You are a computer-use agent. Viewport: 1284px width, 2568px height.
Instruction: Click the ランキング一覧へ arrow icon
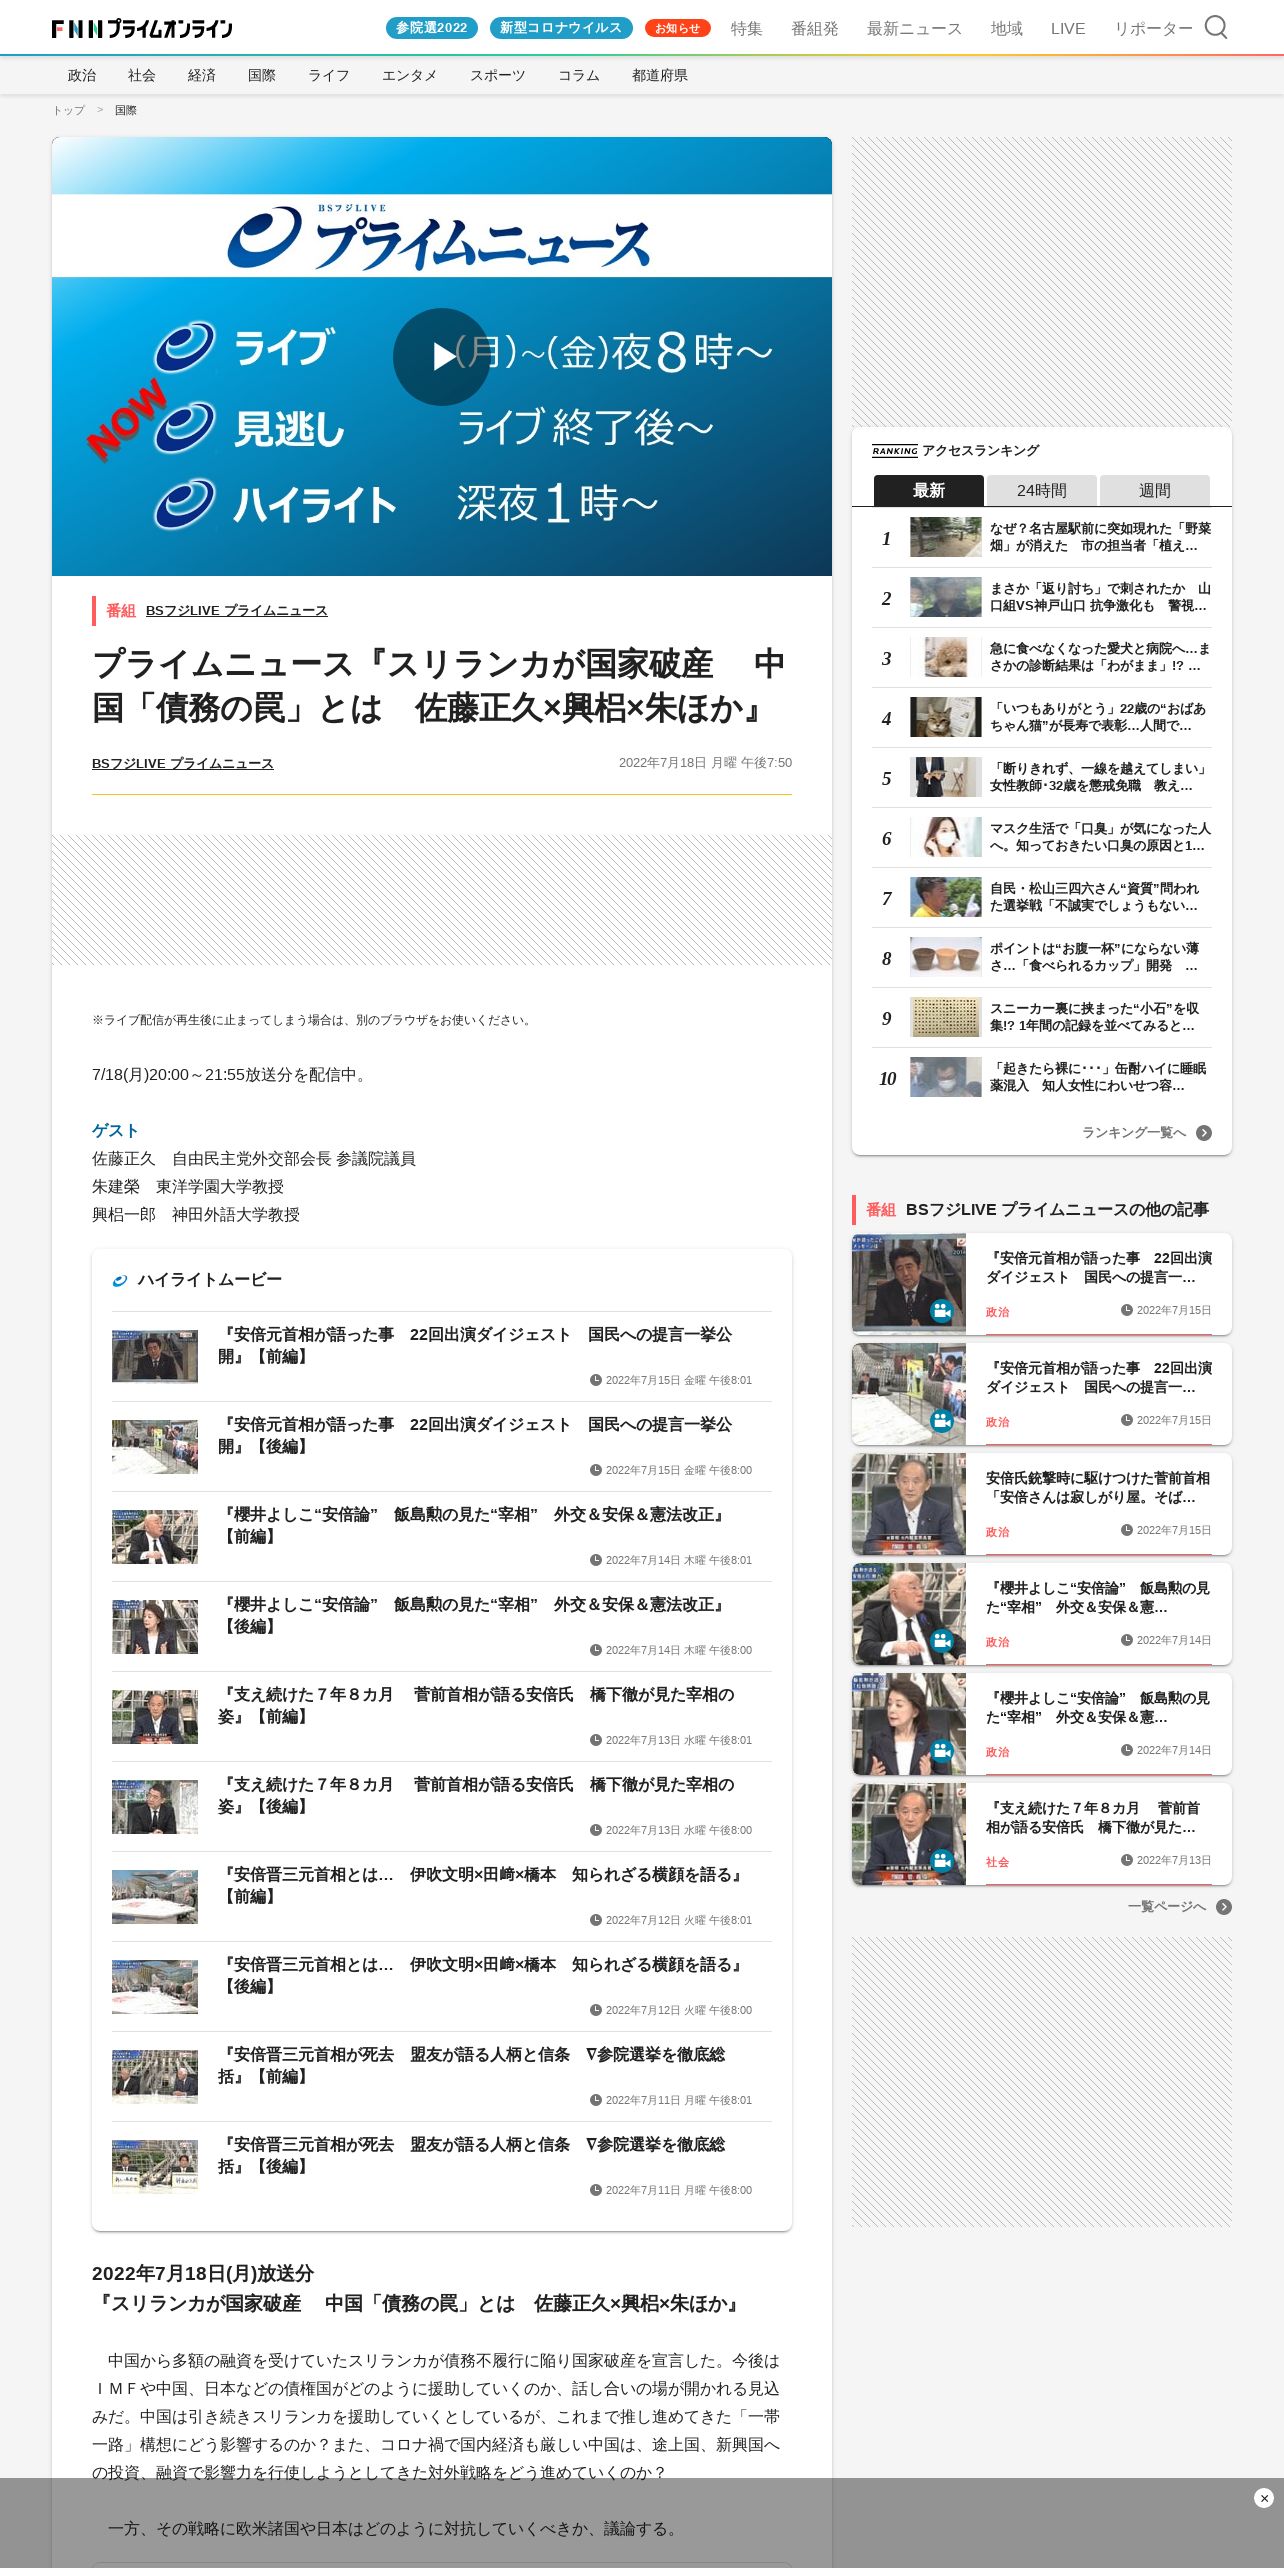(x=1204, y=1133)
